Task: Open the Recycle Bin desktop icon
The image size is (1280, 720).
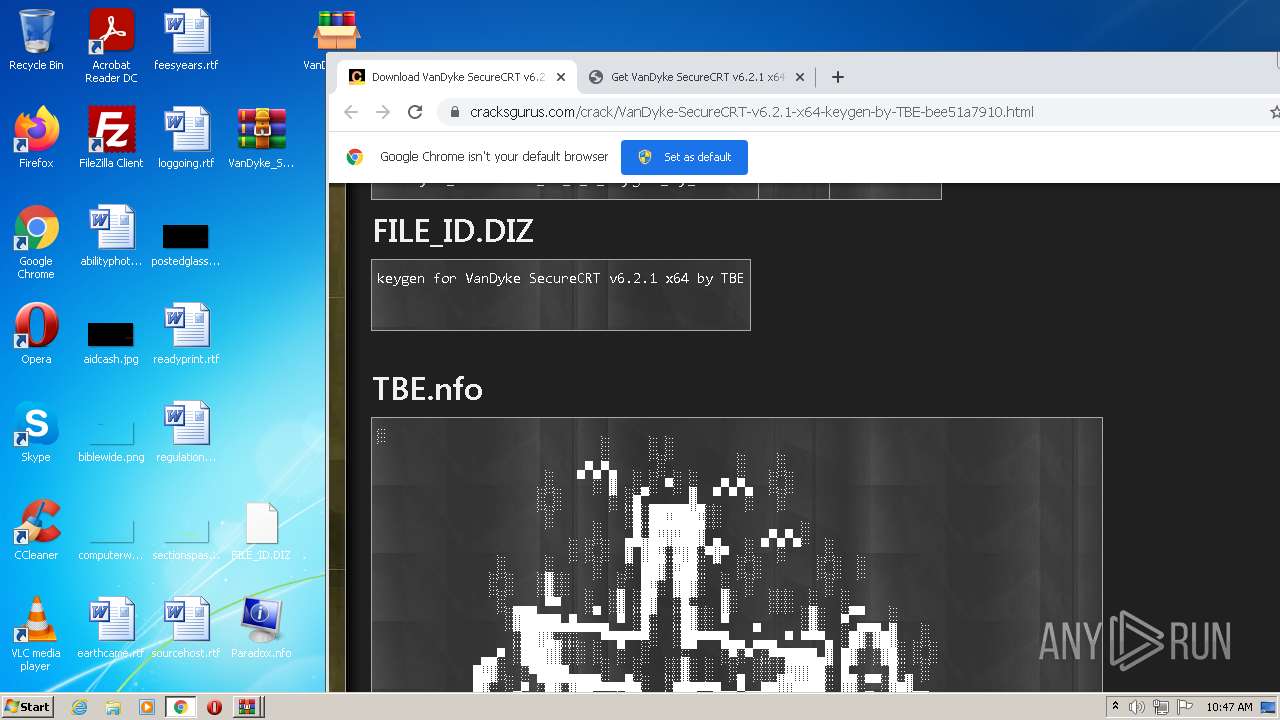Action: click(x=36, y=40)
